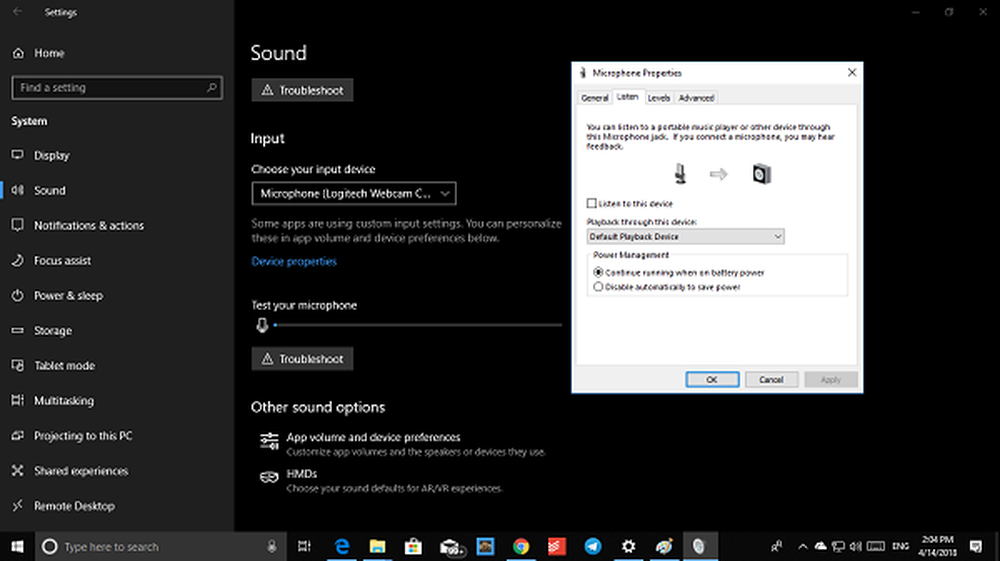Open the Windows Start menu
The width and height of the screenshot is (1000, 561).
tap(17, 546)
